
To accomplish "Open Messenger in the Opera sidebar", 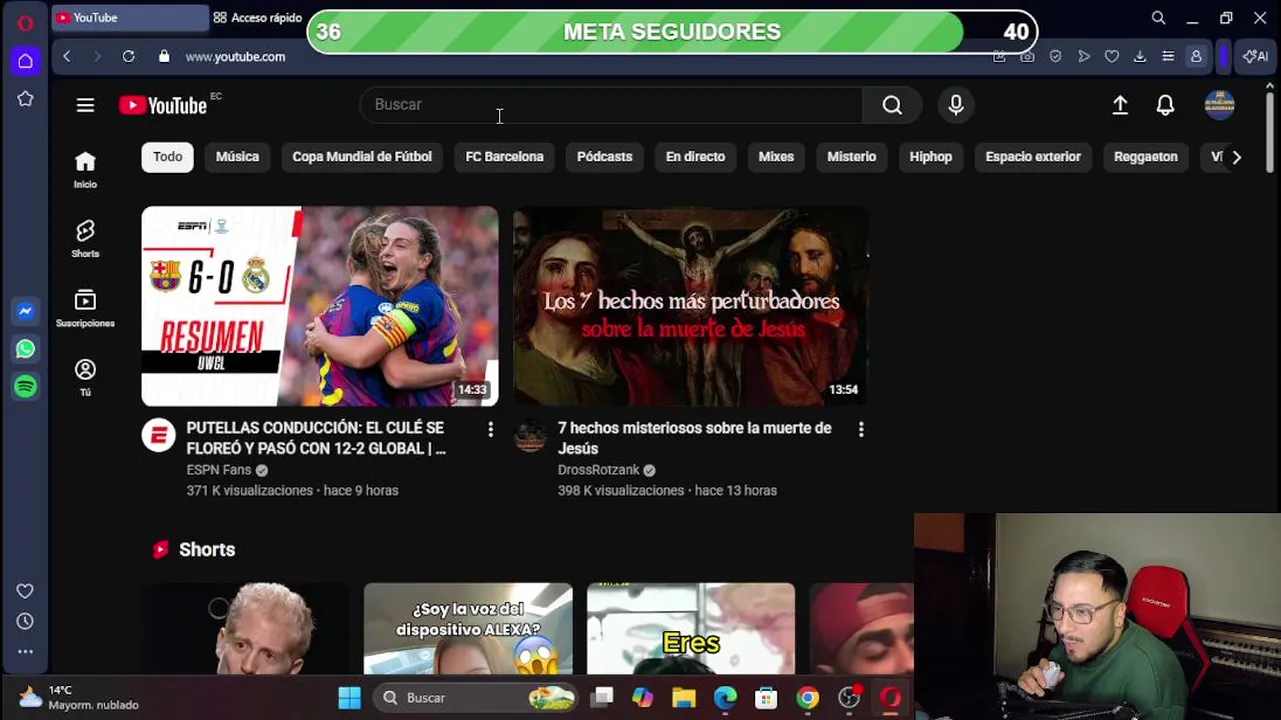I will (26, 311).
